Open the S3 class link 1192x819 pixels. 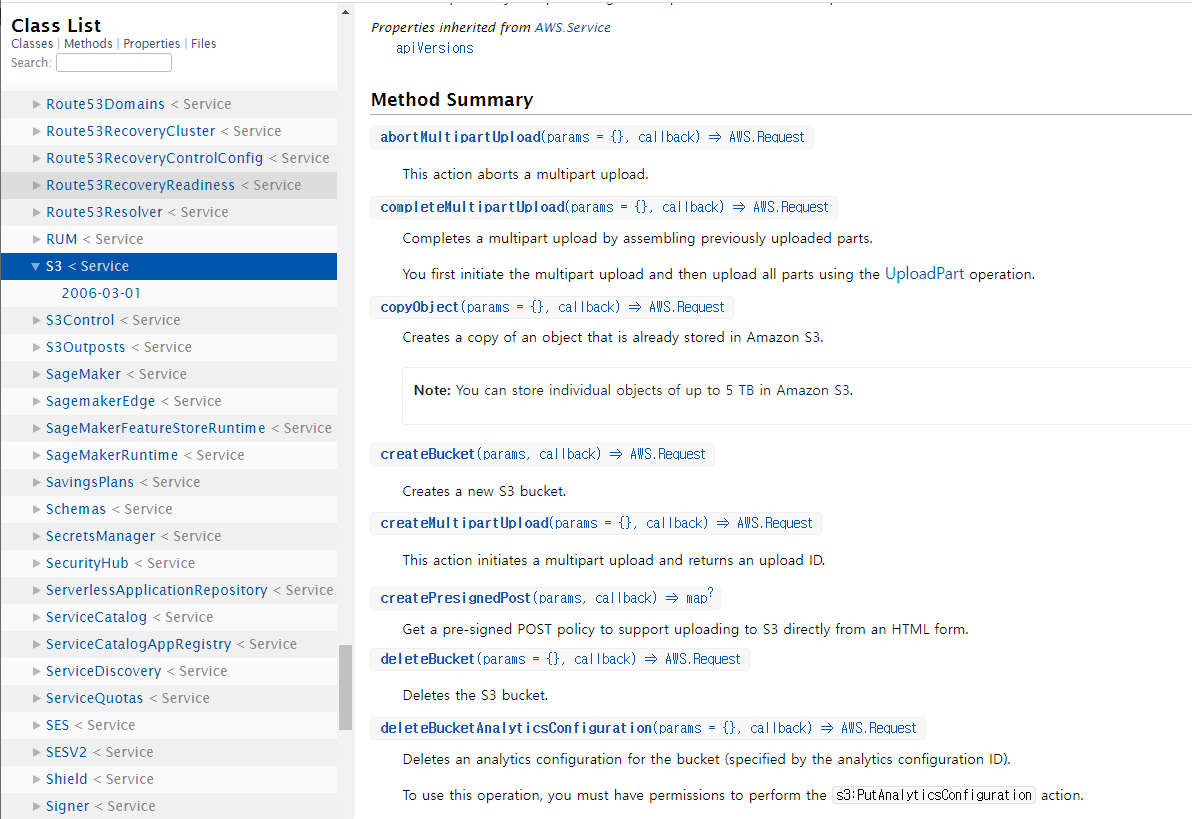point(54,266)
